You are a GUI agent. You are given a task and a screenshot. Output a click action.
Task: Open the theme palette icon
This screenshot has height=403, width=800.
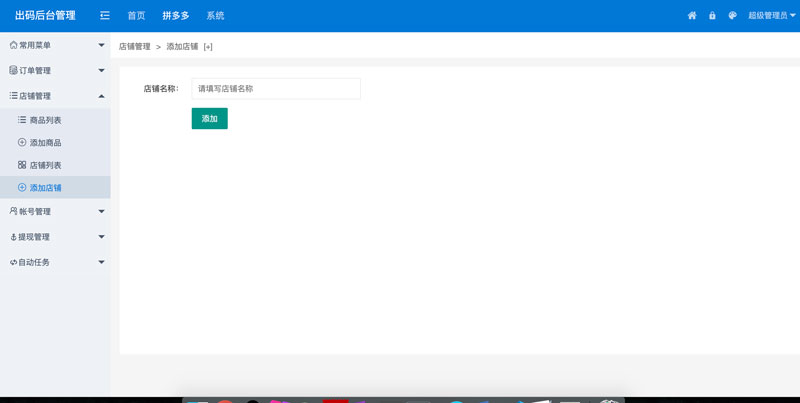coord(733,15)
